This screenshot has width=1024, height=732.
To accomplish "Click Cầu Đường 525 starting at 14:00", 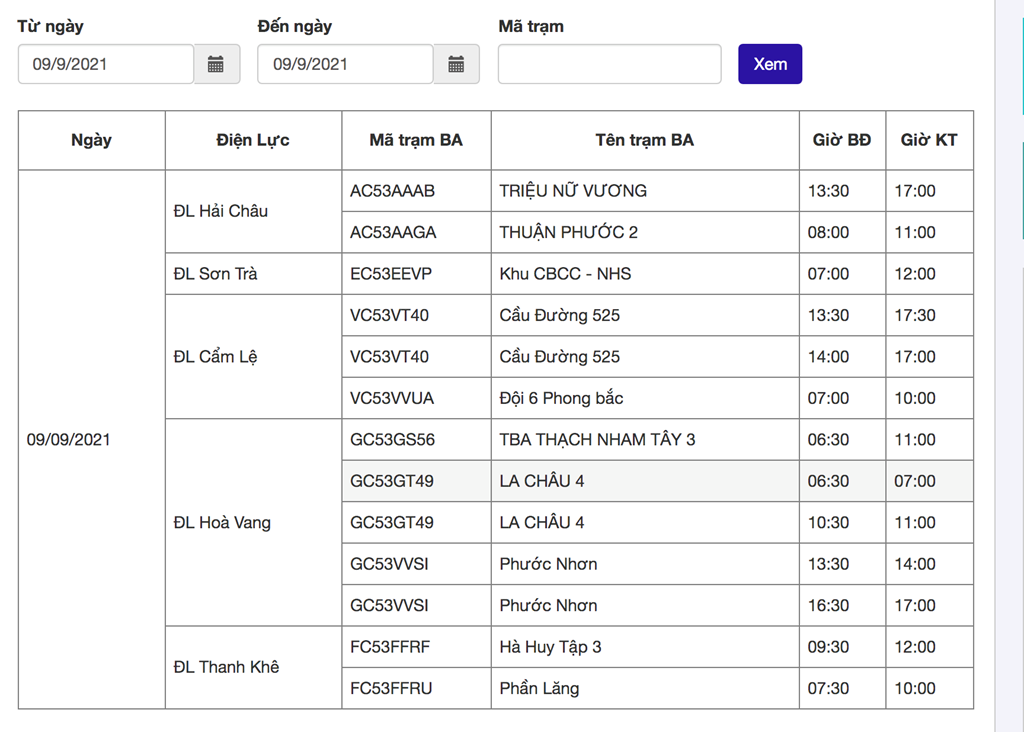I will 559,357.
